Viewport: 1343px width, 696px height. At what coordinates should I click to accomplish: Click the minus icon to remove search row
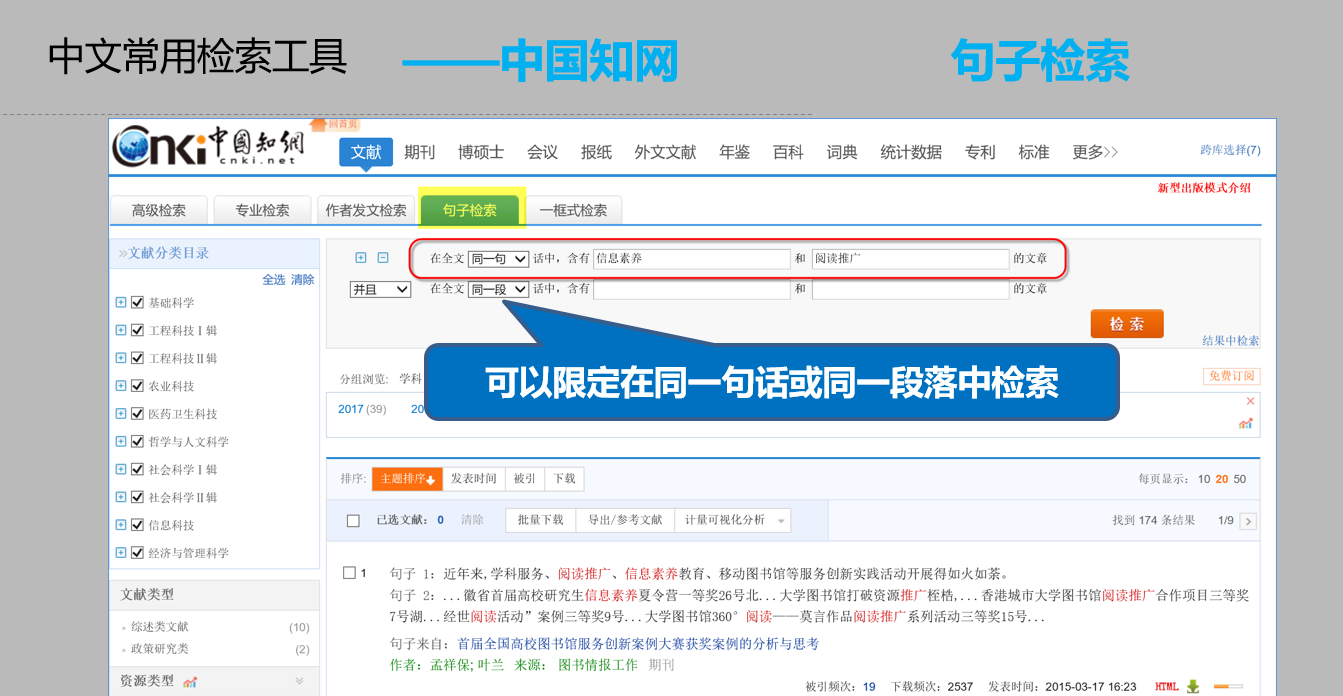click(x=382, y=257)
